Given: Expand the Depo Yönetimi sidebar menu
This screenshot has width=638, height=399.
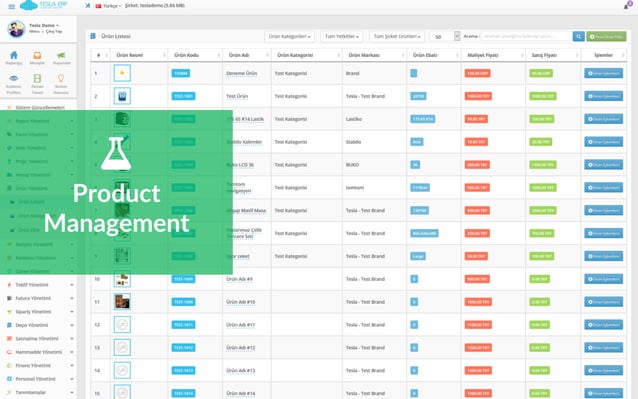Looking at the screenshot, I should 40,325.
